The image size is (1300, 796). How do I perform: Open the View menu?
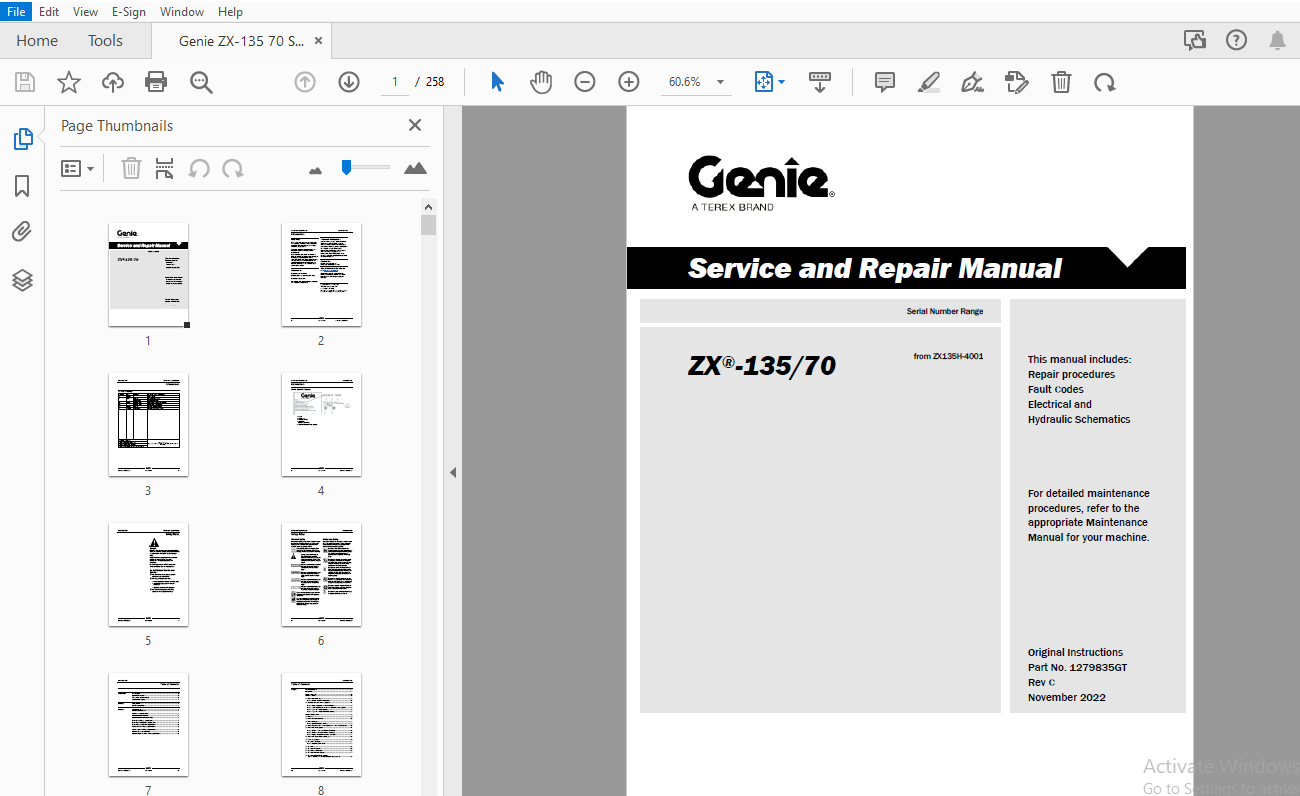[x=86, y=11]
